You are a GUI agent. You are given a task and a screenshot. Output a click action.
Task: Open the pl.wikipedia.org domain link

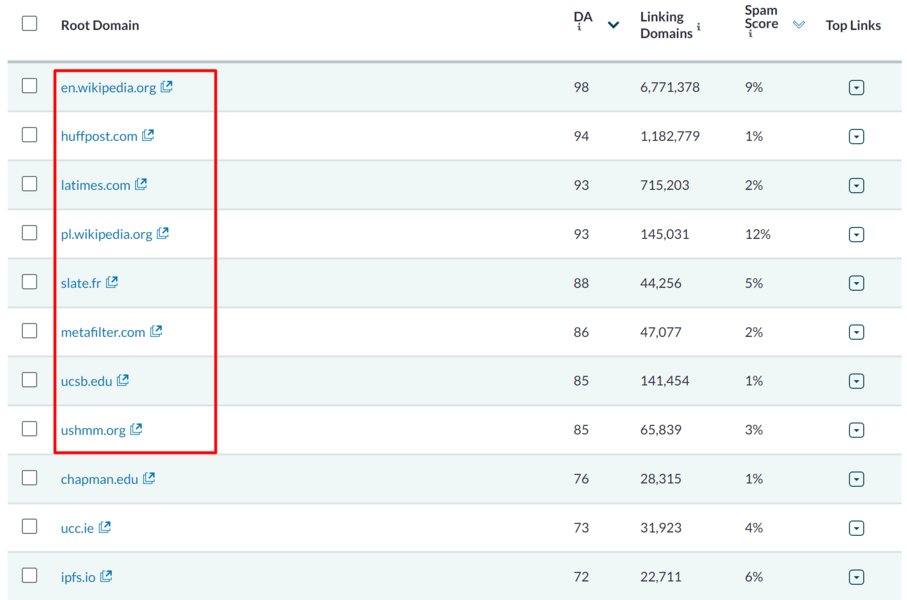coord(106,234)
